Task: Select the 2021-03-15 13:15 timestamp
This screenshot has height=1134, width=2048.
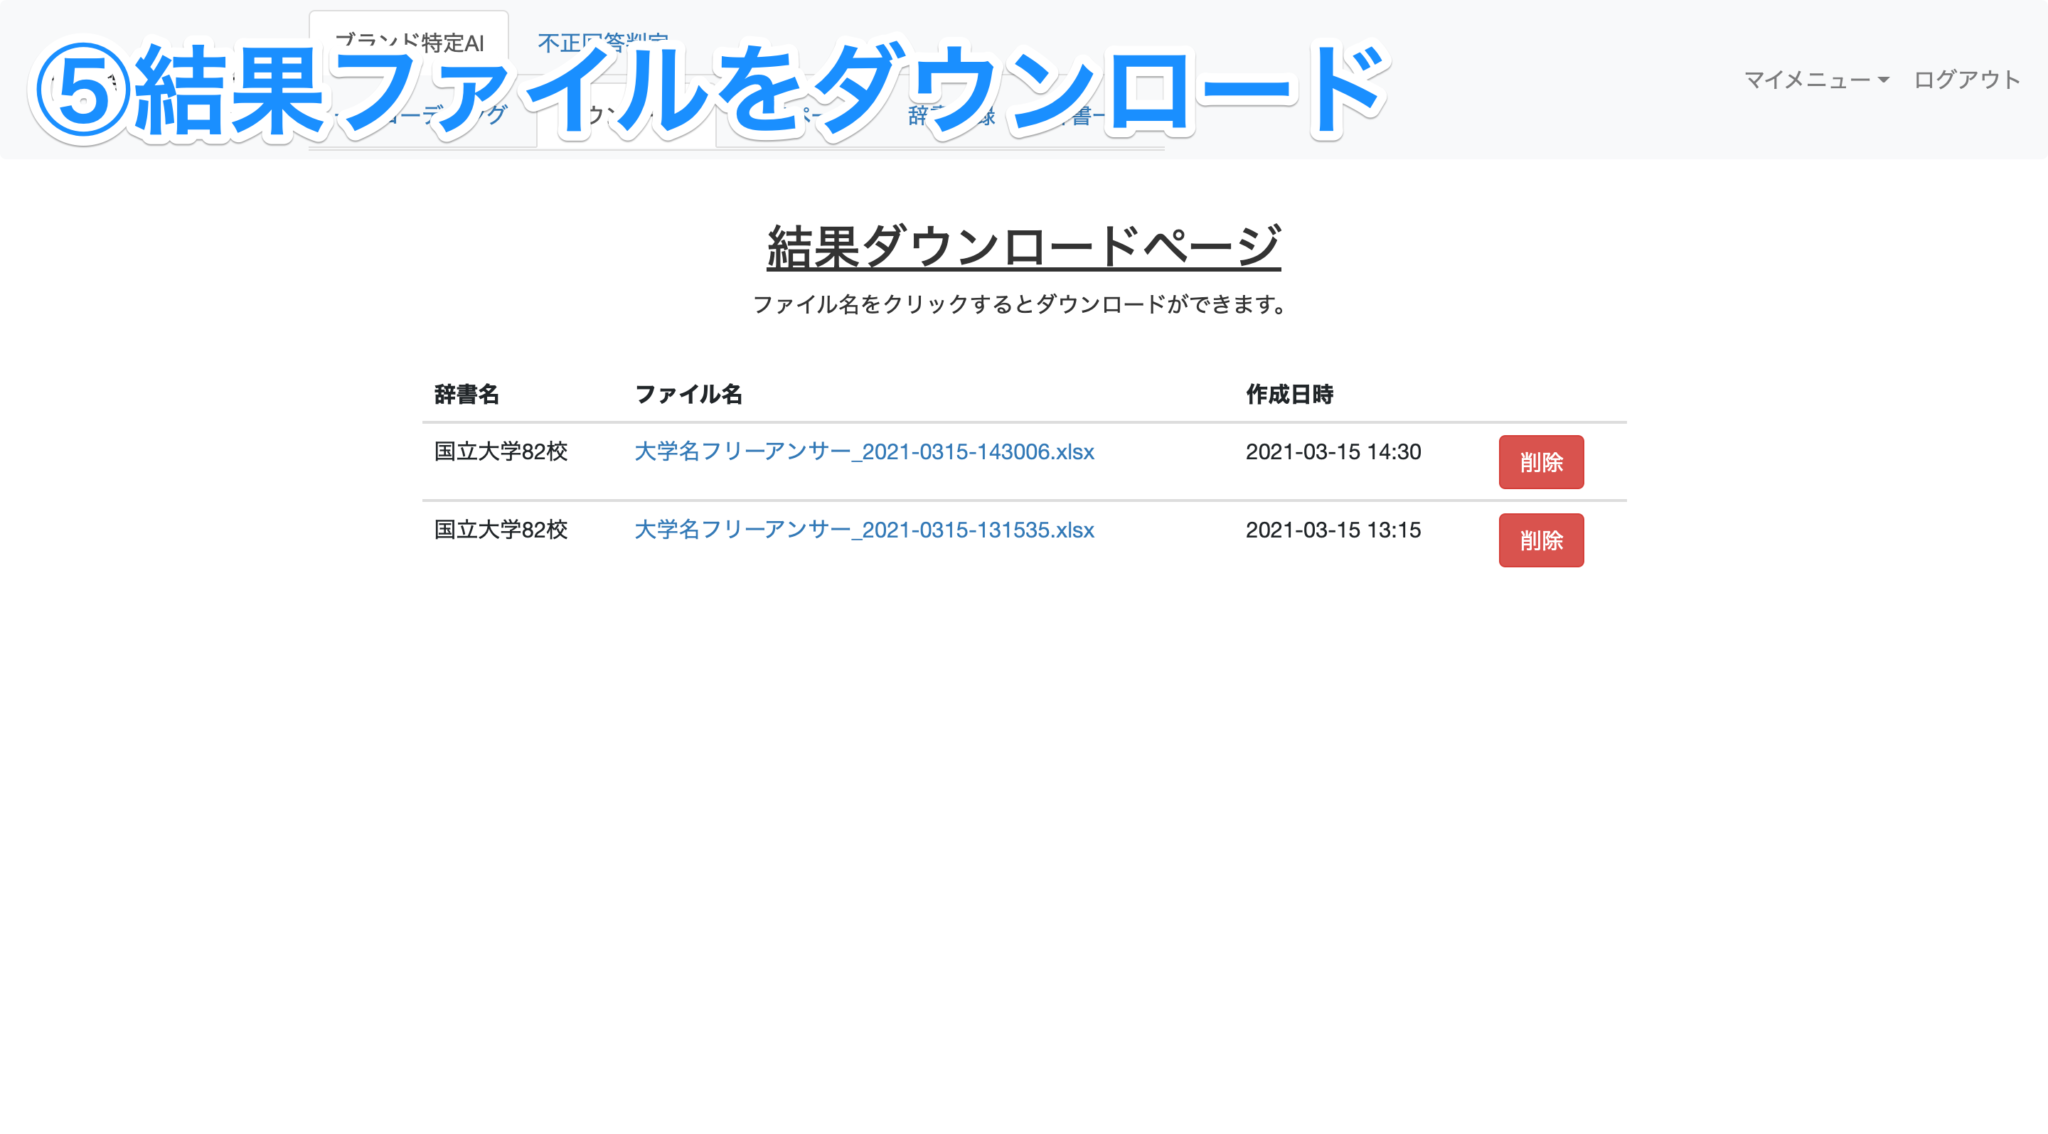Action: pyautogui.click(x=1333, y=530)
